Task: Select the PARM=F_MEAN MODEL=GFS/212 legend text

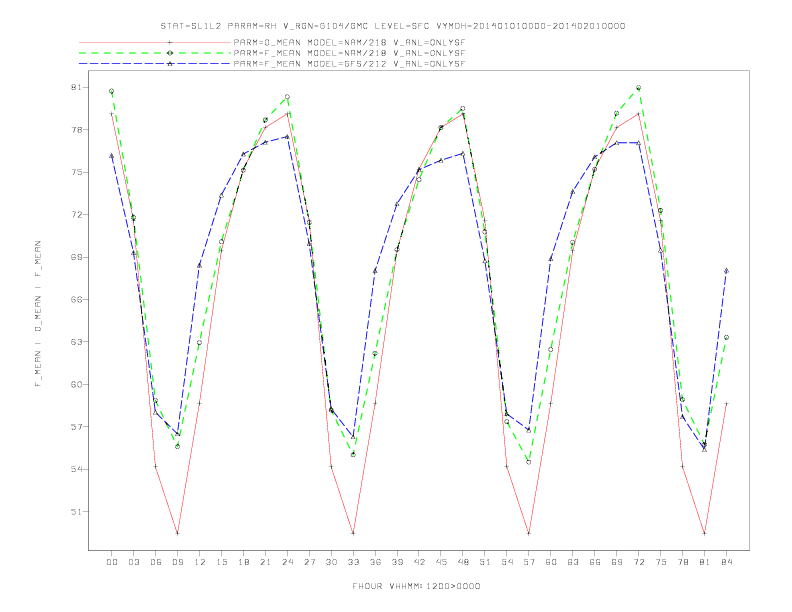Action: (349, 64)
